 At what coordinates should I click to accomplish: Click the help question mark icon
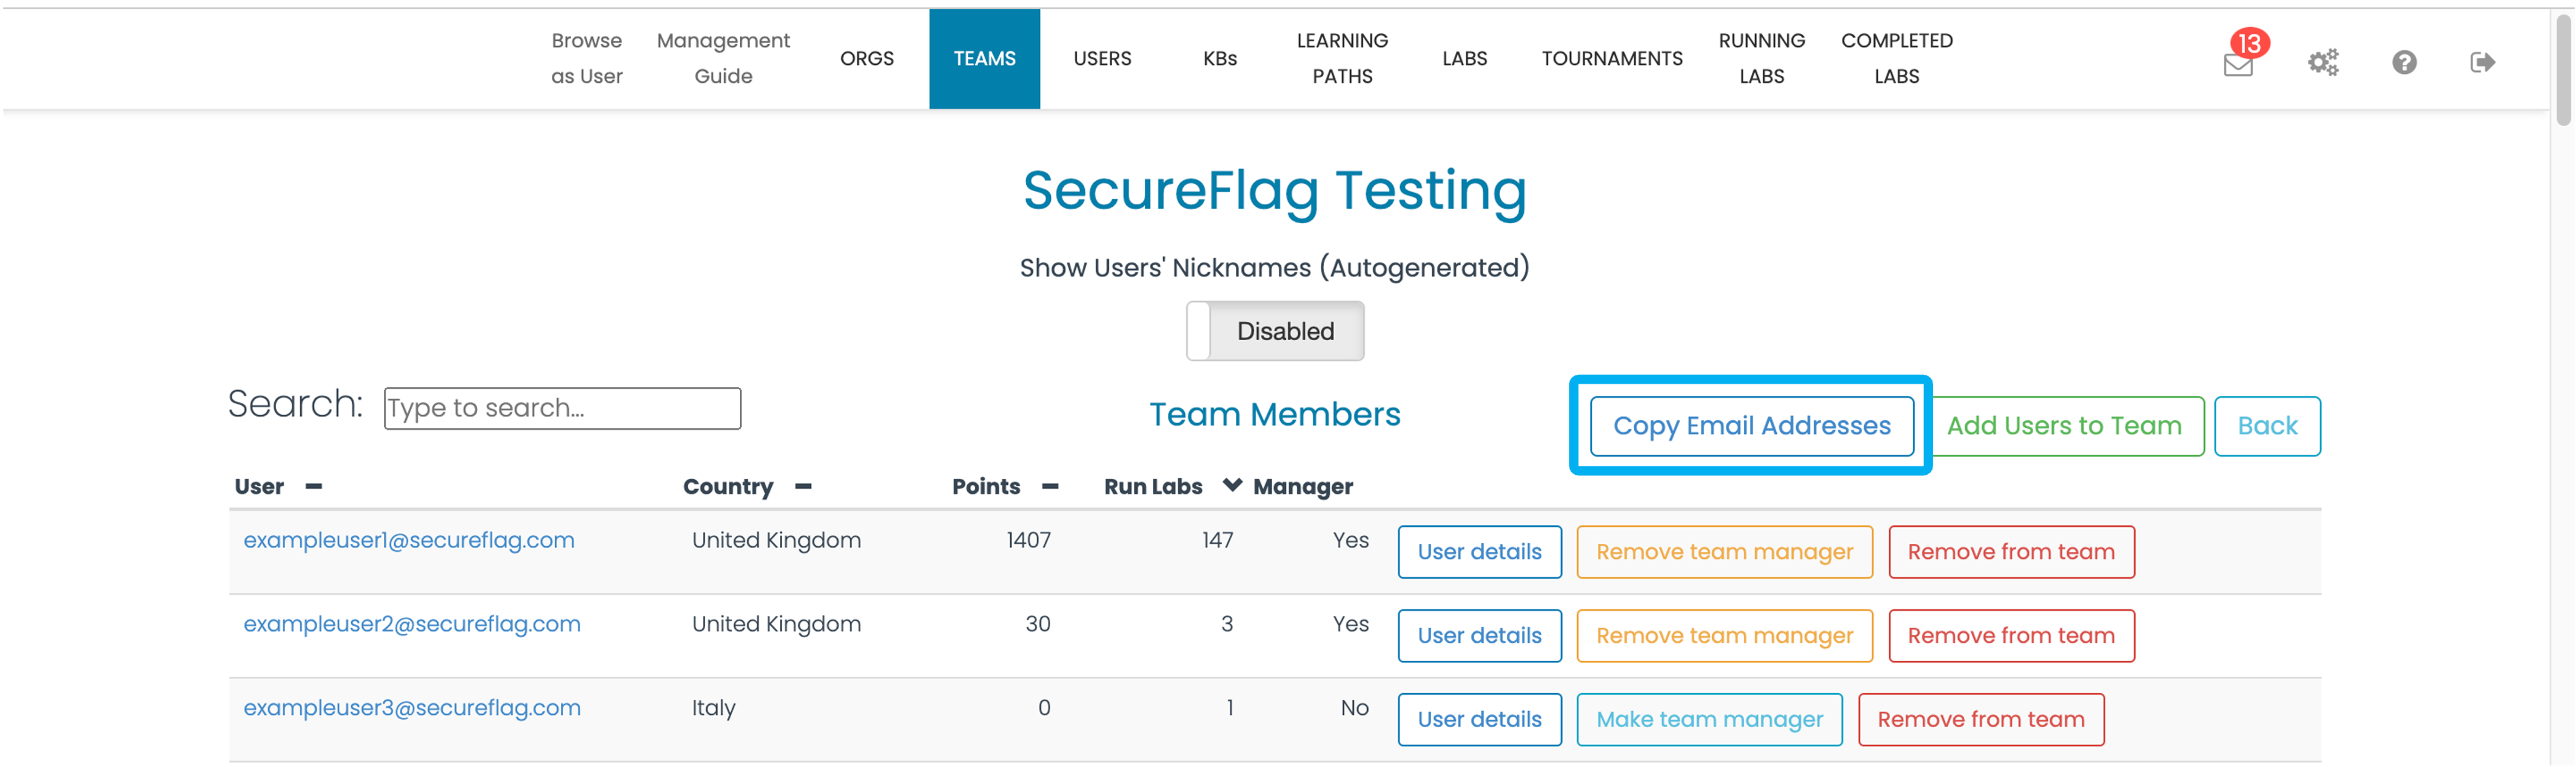[x=2404, y=62]
